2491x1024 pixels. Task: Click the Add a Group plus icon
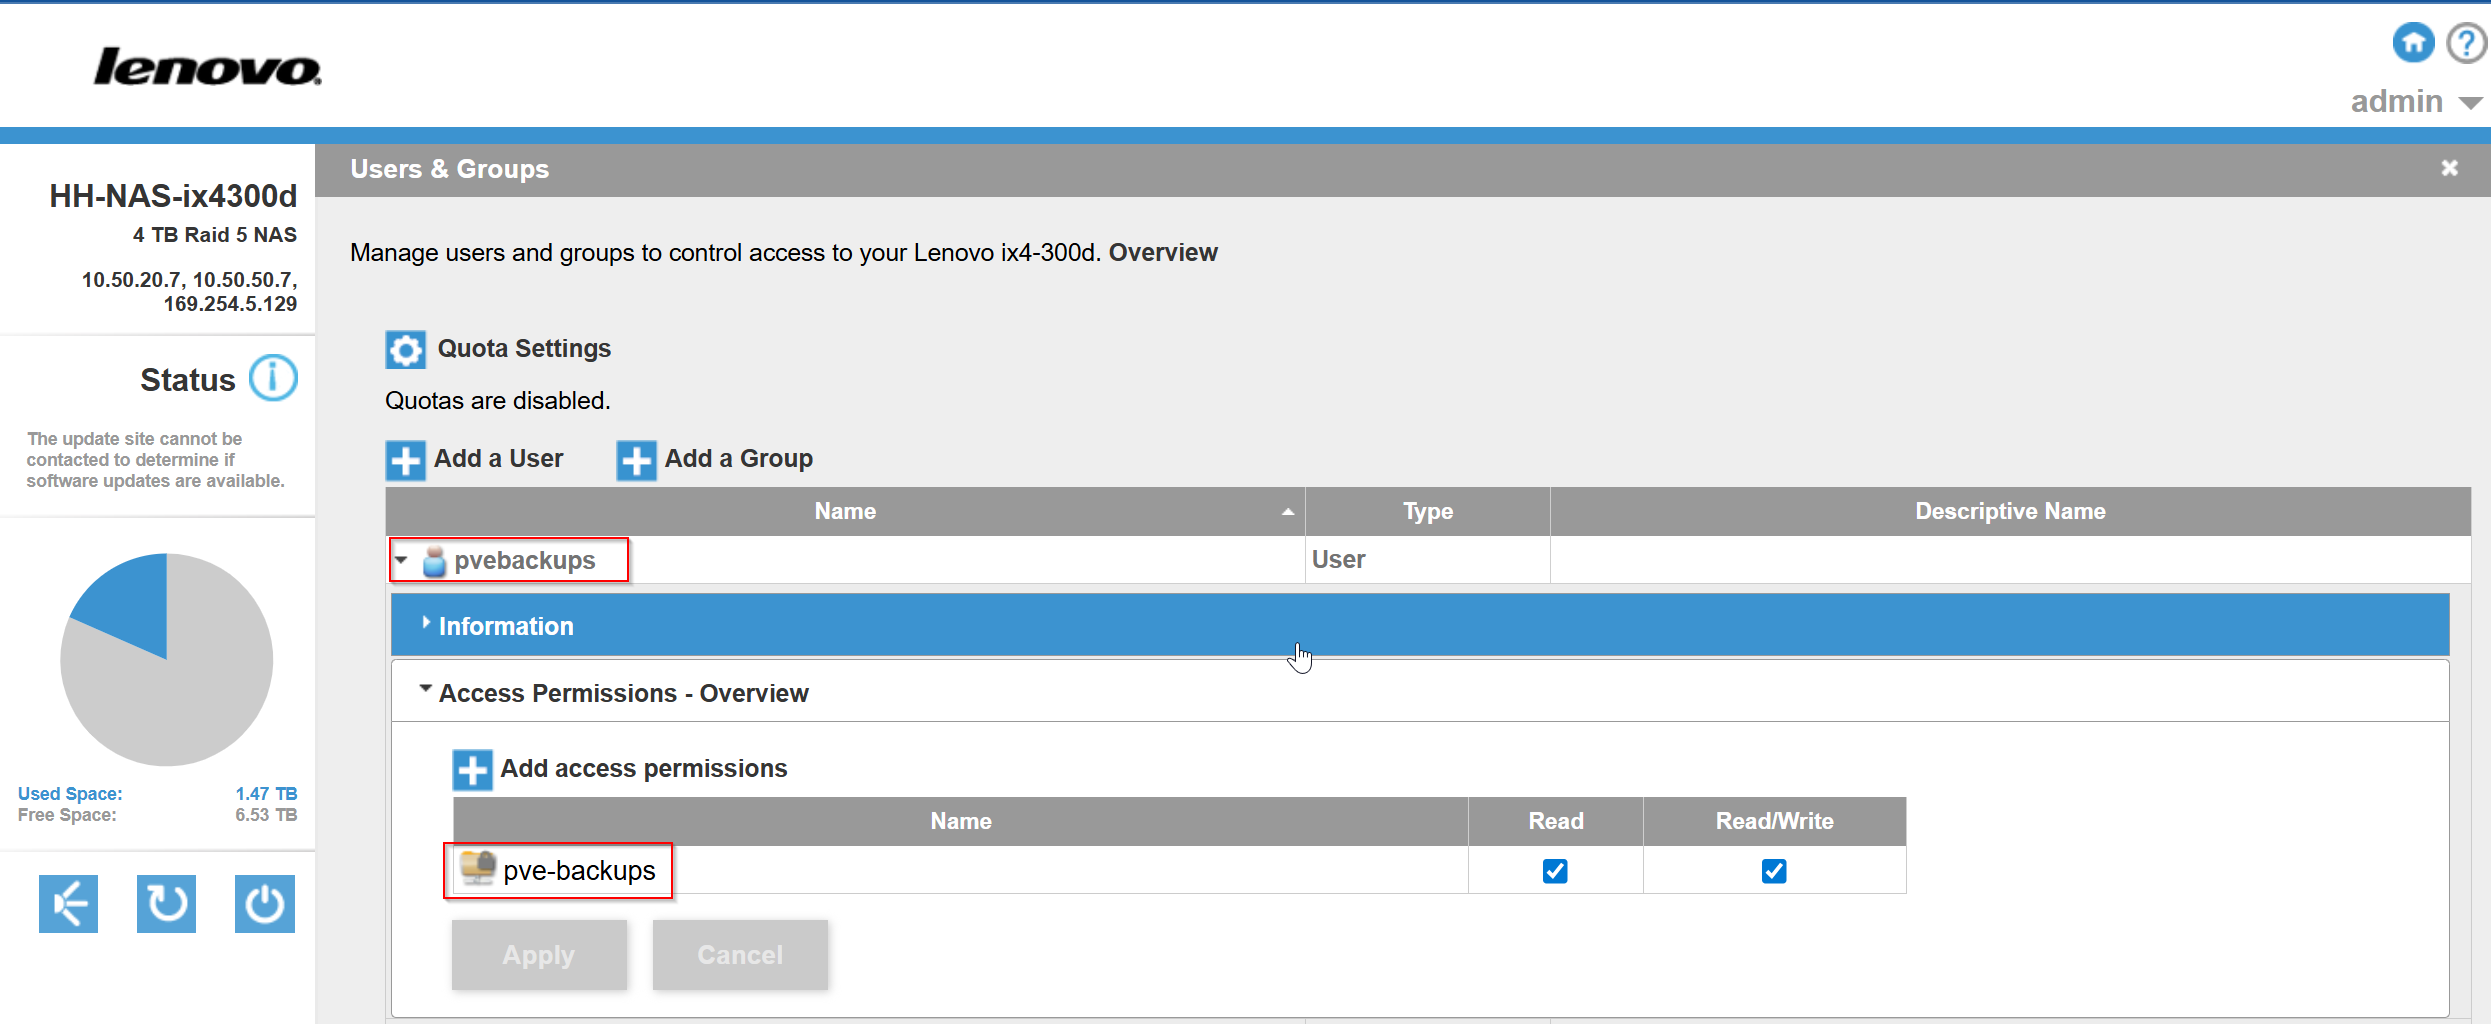[636, 460]
